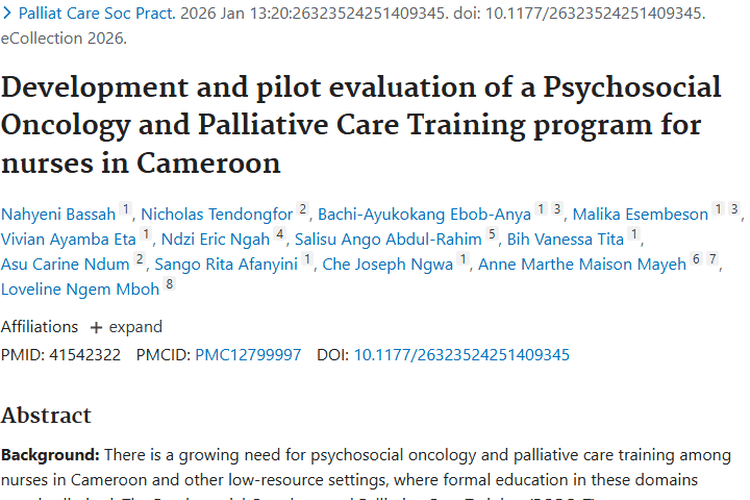Screen dimensions: 750x500
Task: Click author Loveline Ngem Mboh
Action: point(79,289)
